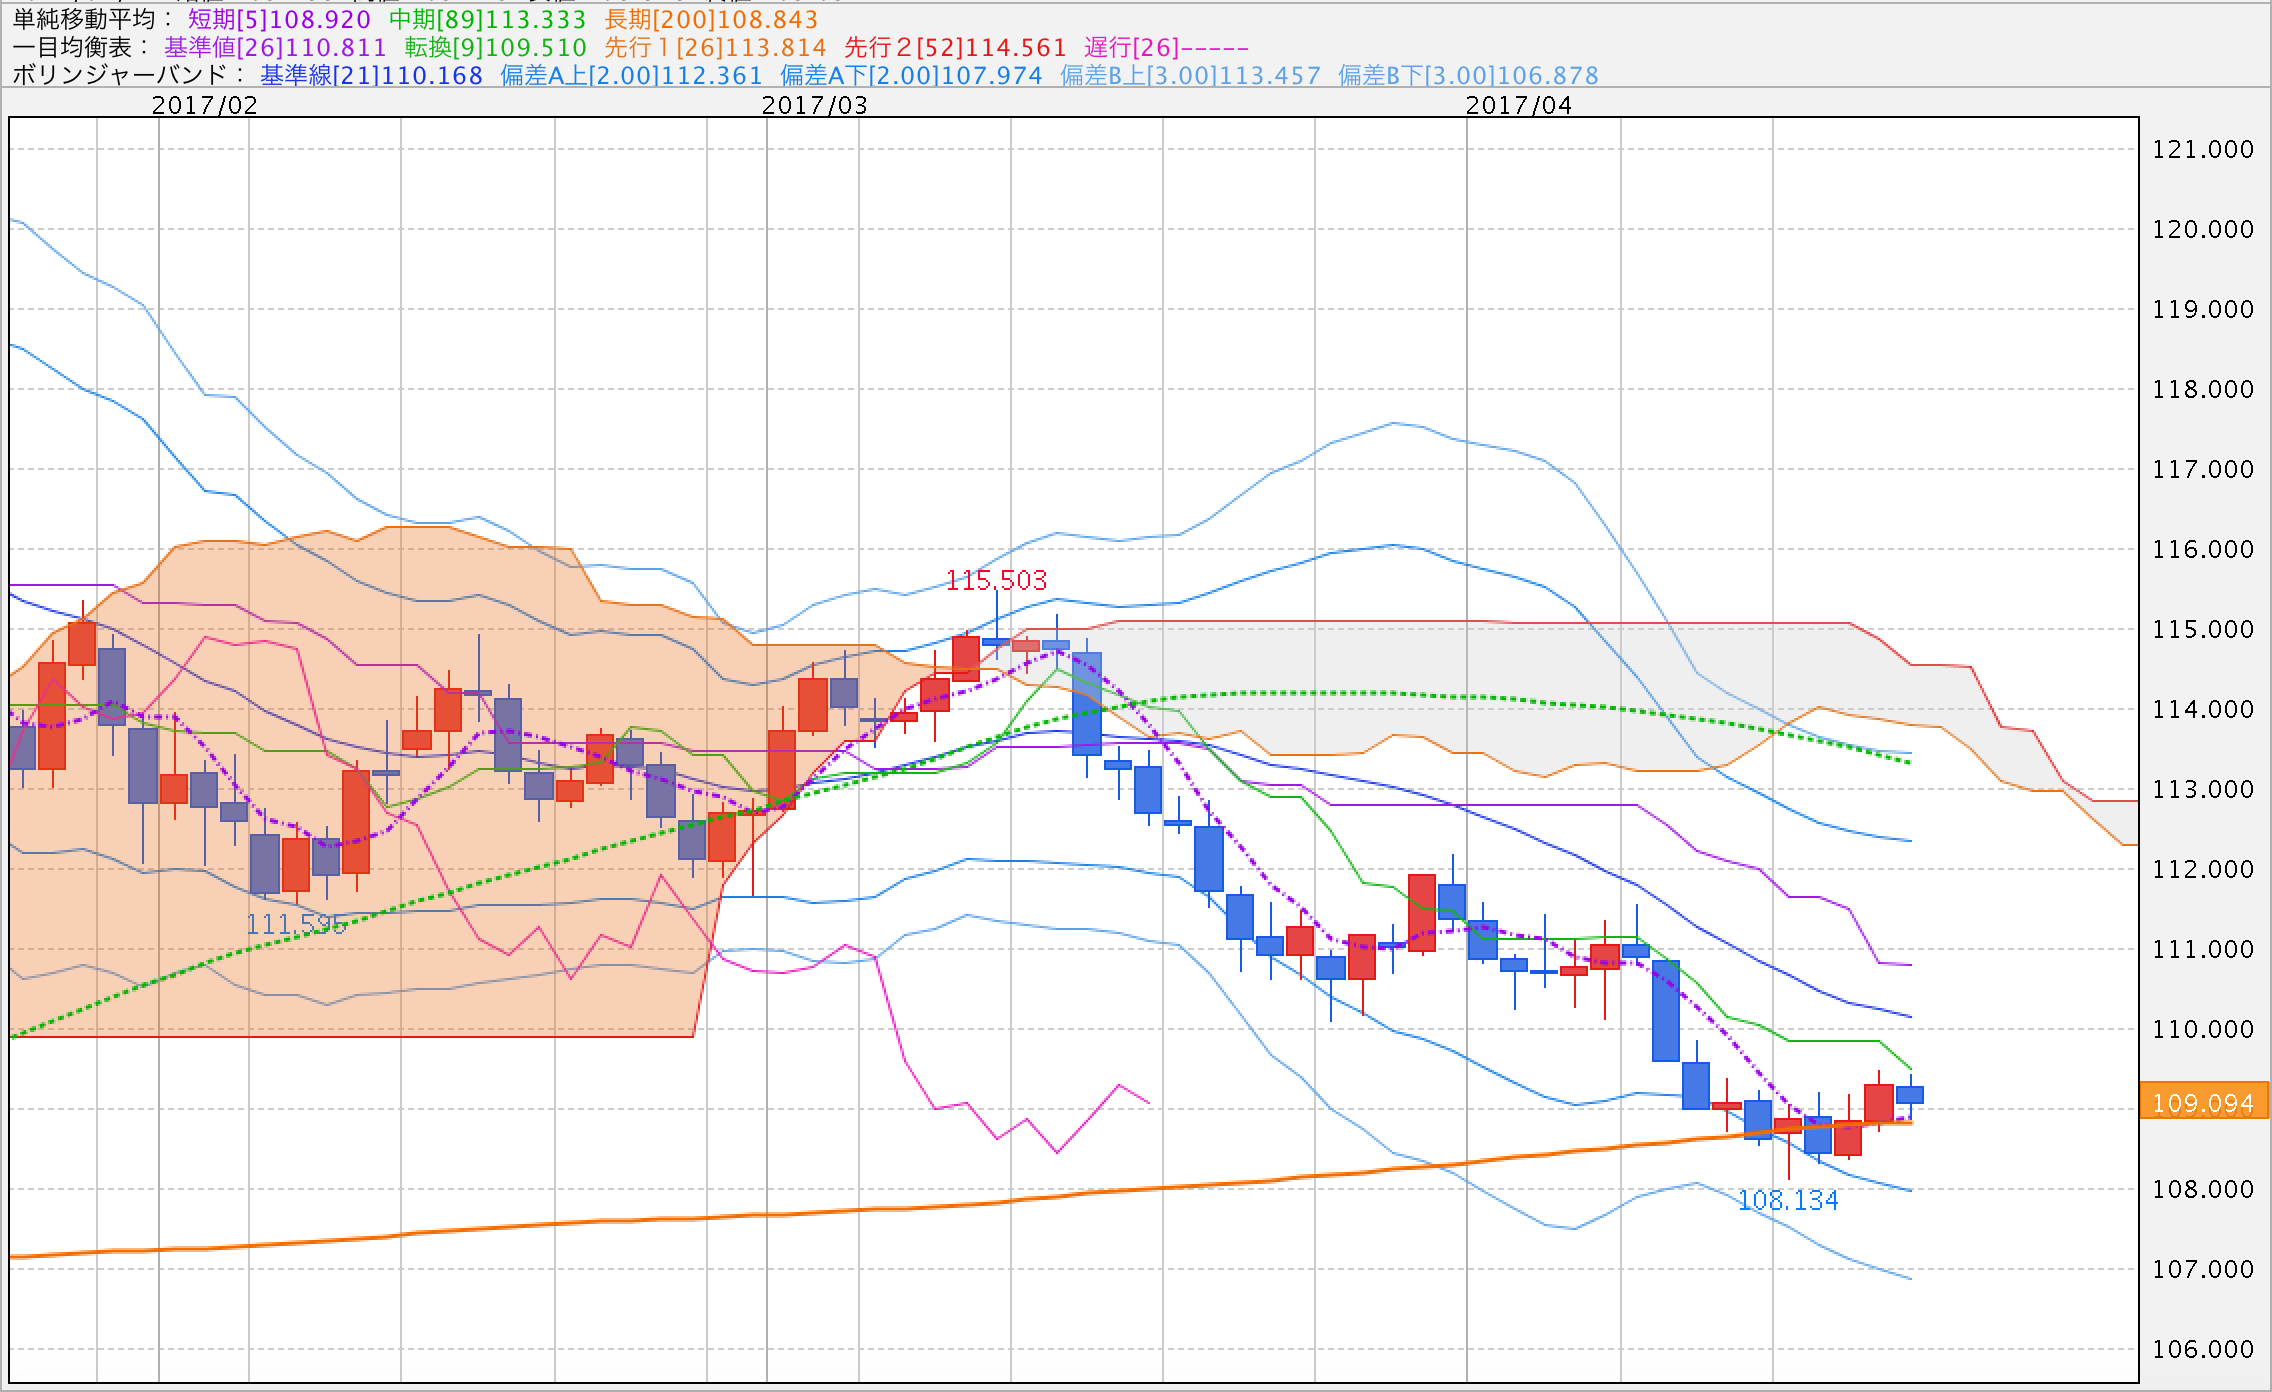The width and height of the screenshot is (2272, 1392).
Task: Select the 短期[5]108.920 moving average legend
Action: [279, 20]
